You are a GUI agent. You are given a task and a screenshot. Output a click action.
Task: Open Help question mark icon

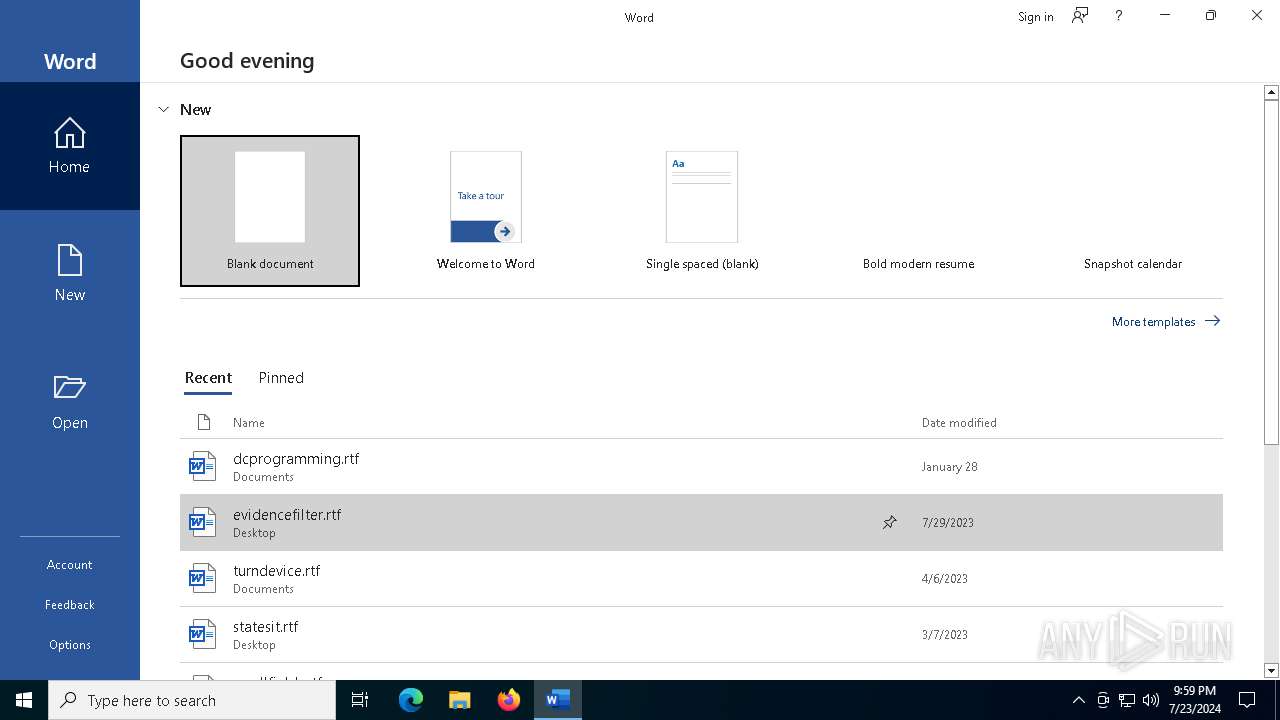(1119, 16)
